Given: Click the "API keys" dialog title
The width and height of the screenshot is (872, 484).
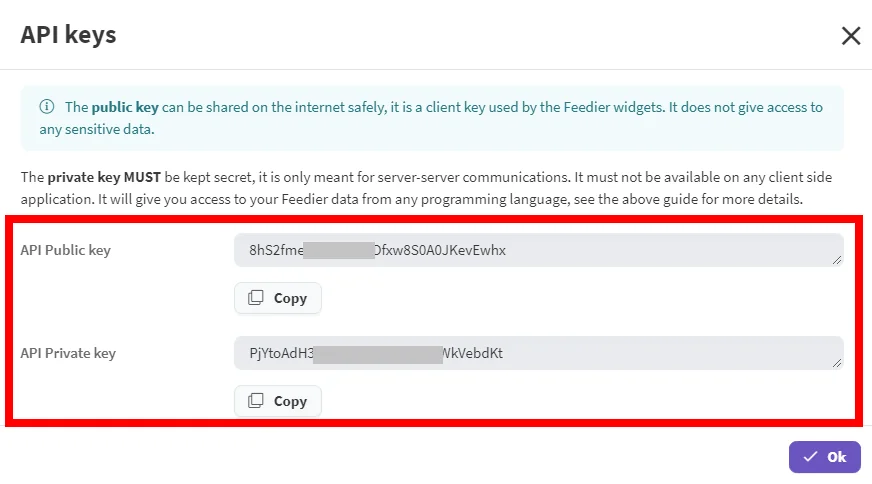Looking at the screenshot, I should click(x=68, y=34).
